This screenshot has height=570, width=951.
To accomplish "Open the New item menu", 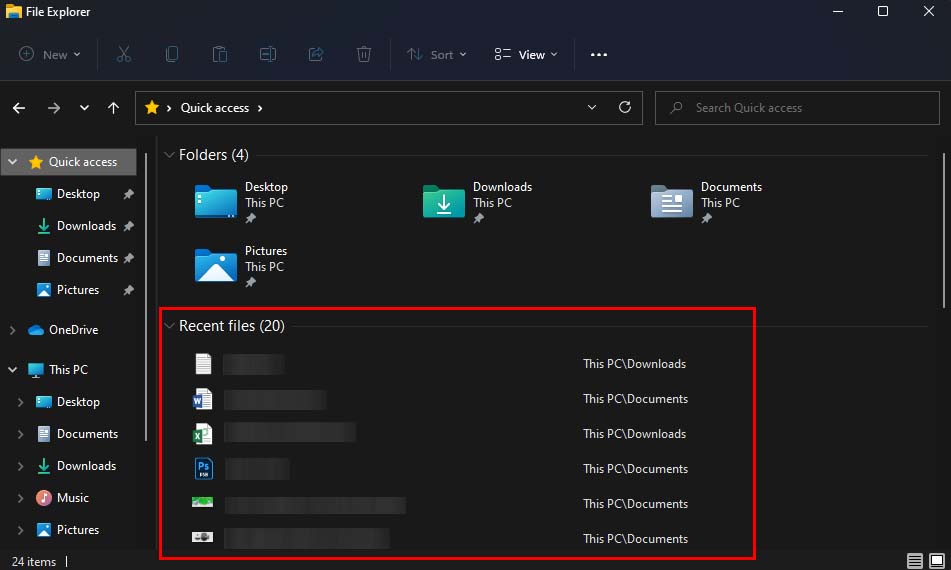I will pos(50,54).
